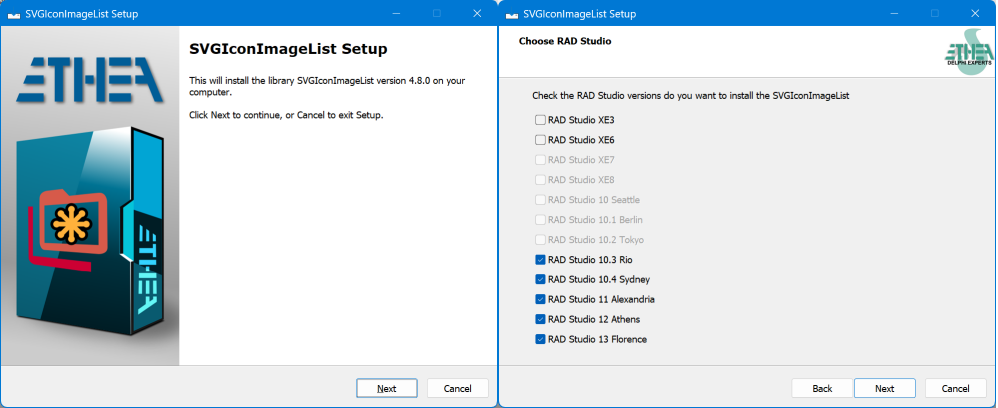
Task: Click the disabled RAD Studio XE7 checkbox
Action: tap(540, 160)
